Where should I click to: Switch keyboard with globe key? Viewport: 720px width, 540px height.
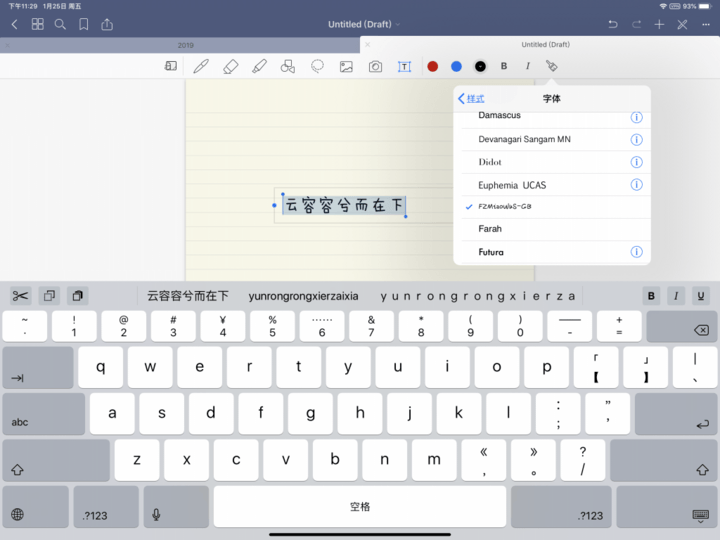35,506
